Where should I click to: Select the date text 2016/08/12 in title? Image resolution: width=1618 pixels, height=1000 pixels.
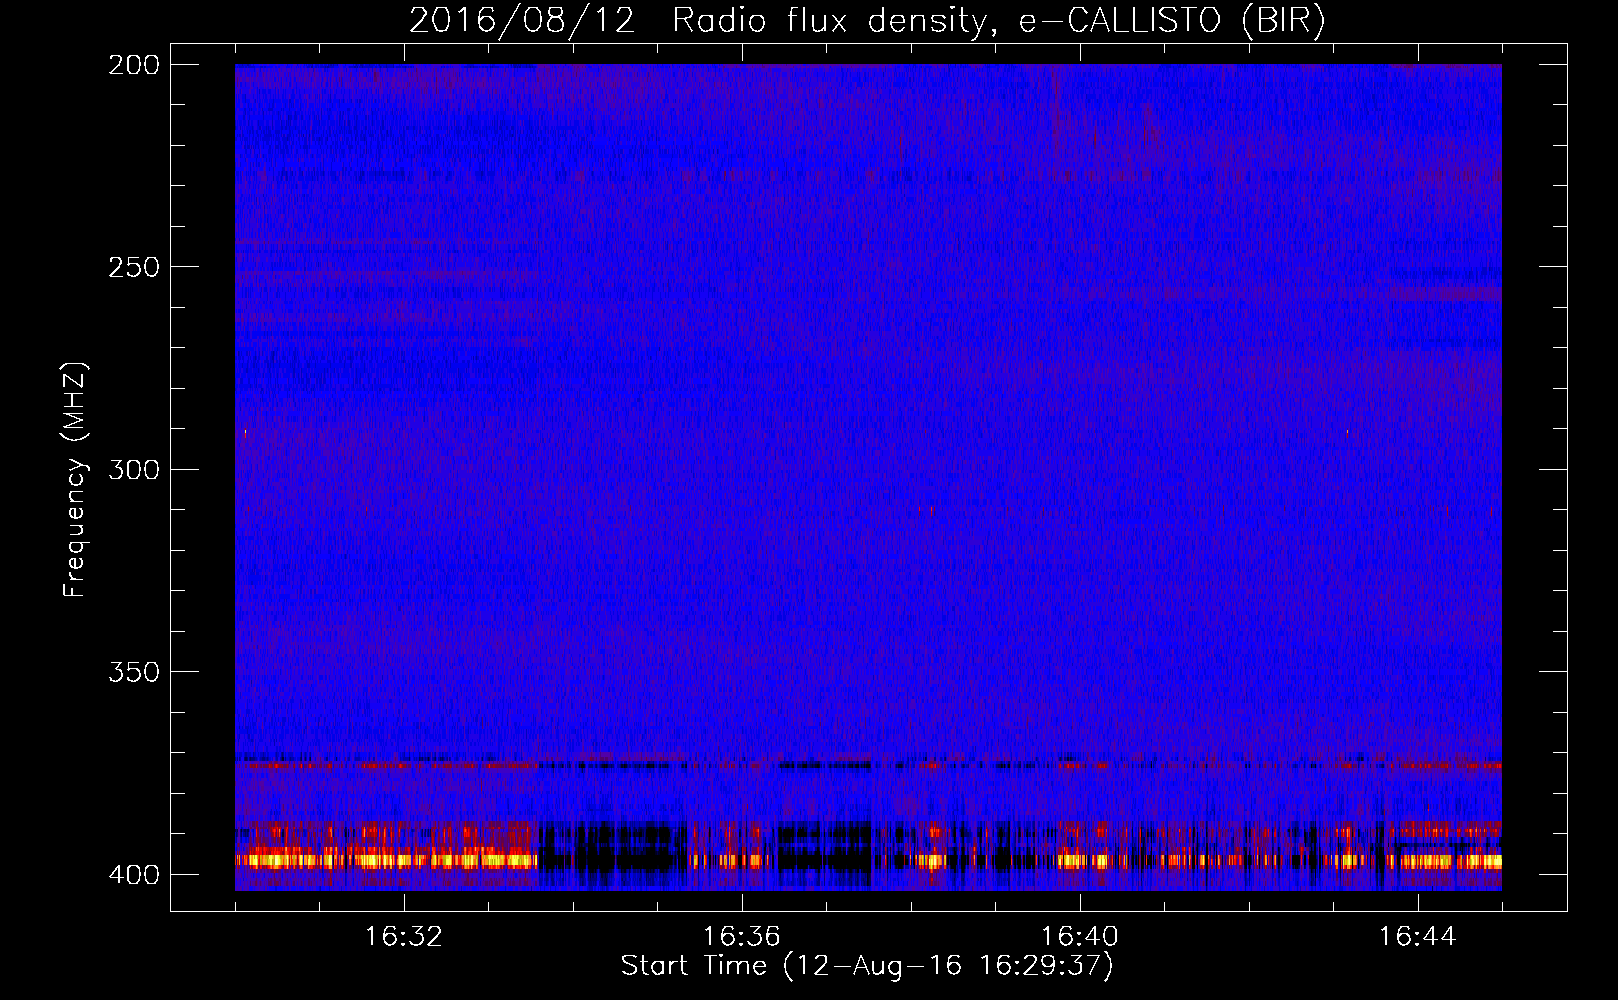(x=522, y=20)
